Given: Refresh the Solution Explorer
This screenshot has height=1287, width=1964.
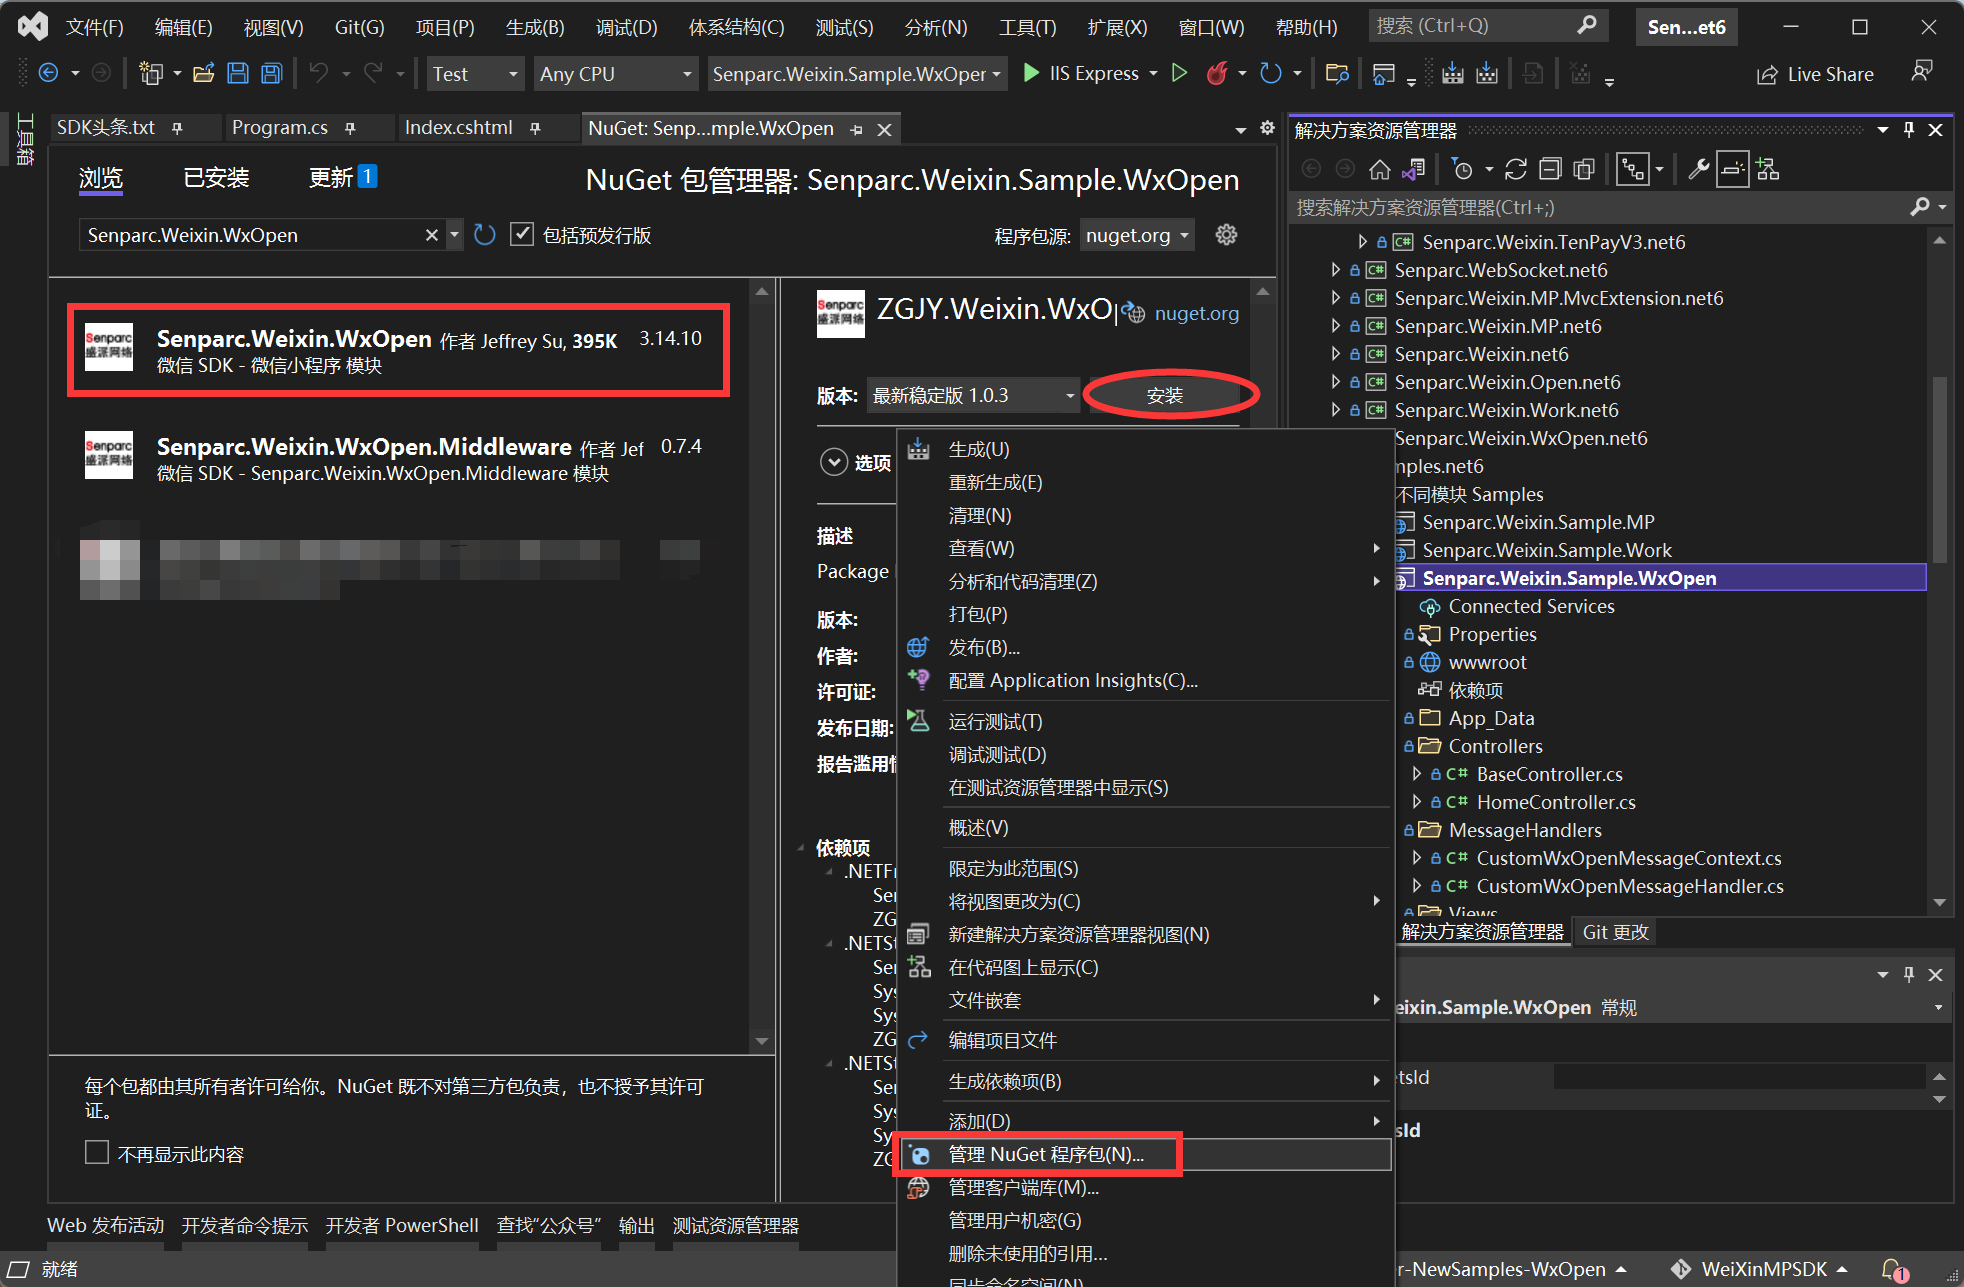Looking at the screenshot, I should (1516, 168).
